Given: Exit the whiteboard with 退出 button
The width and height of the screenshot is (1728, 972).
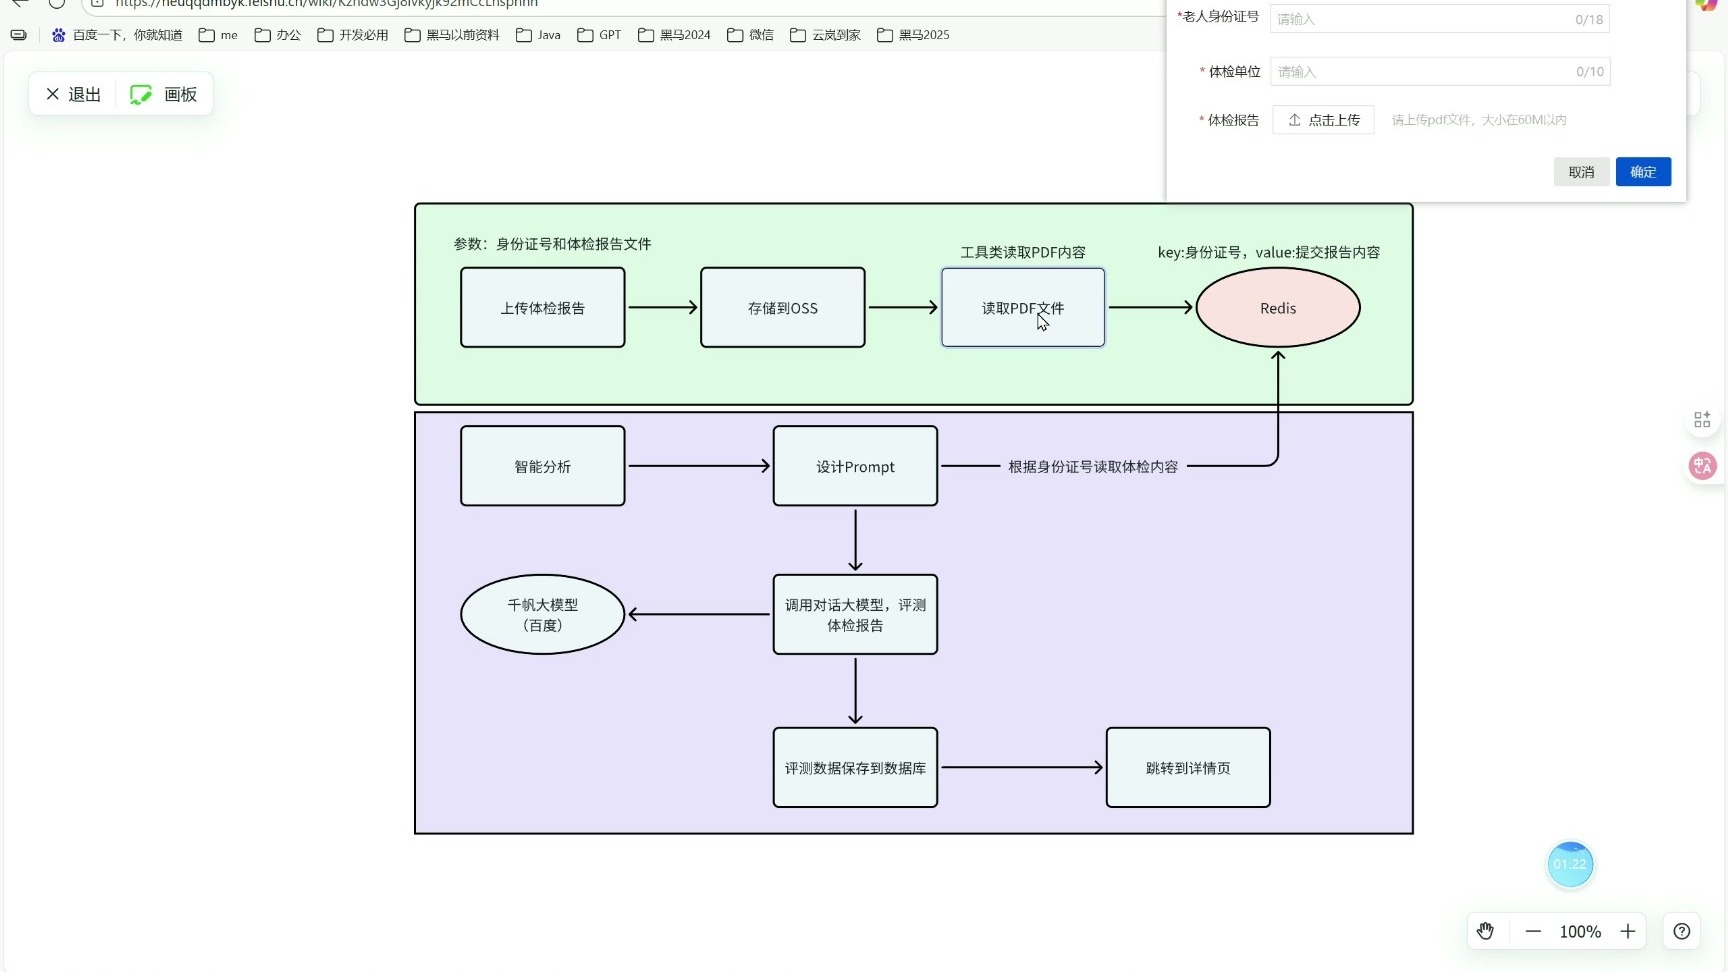Looking at the screenshot, I should click(73, 94).
